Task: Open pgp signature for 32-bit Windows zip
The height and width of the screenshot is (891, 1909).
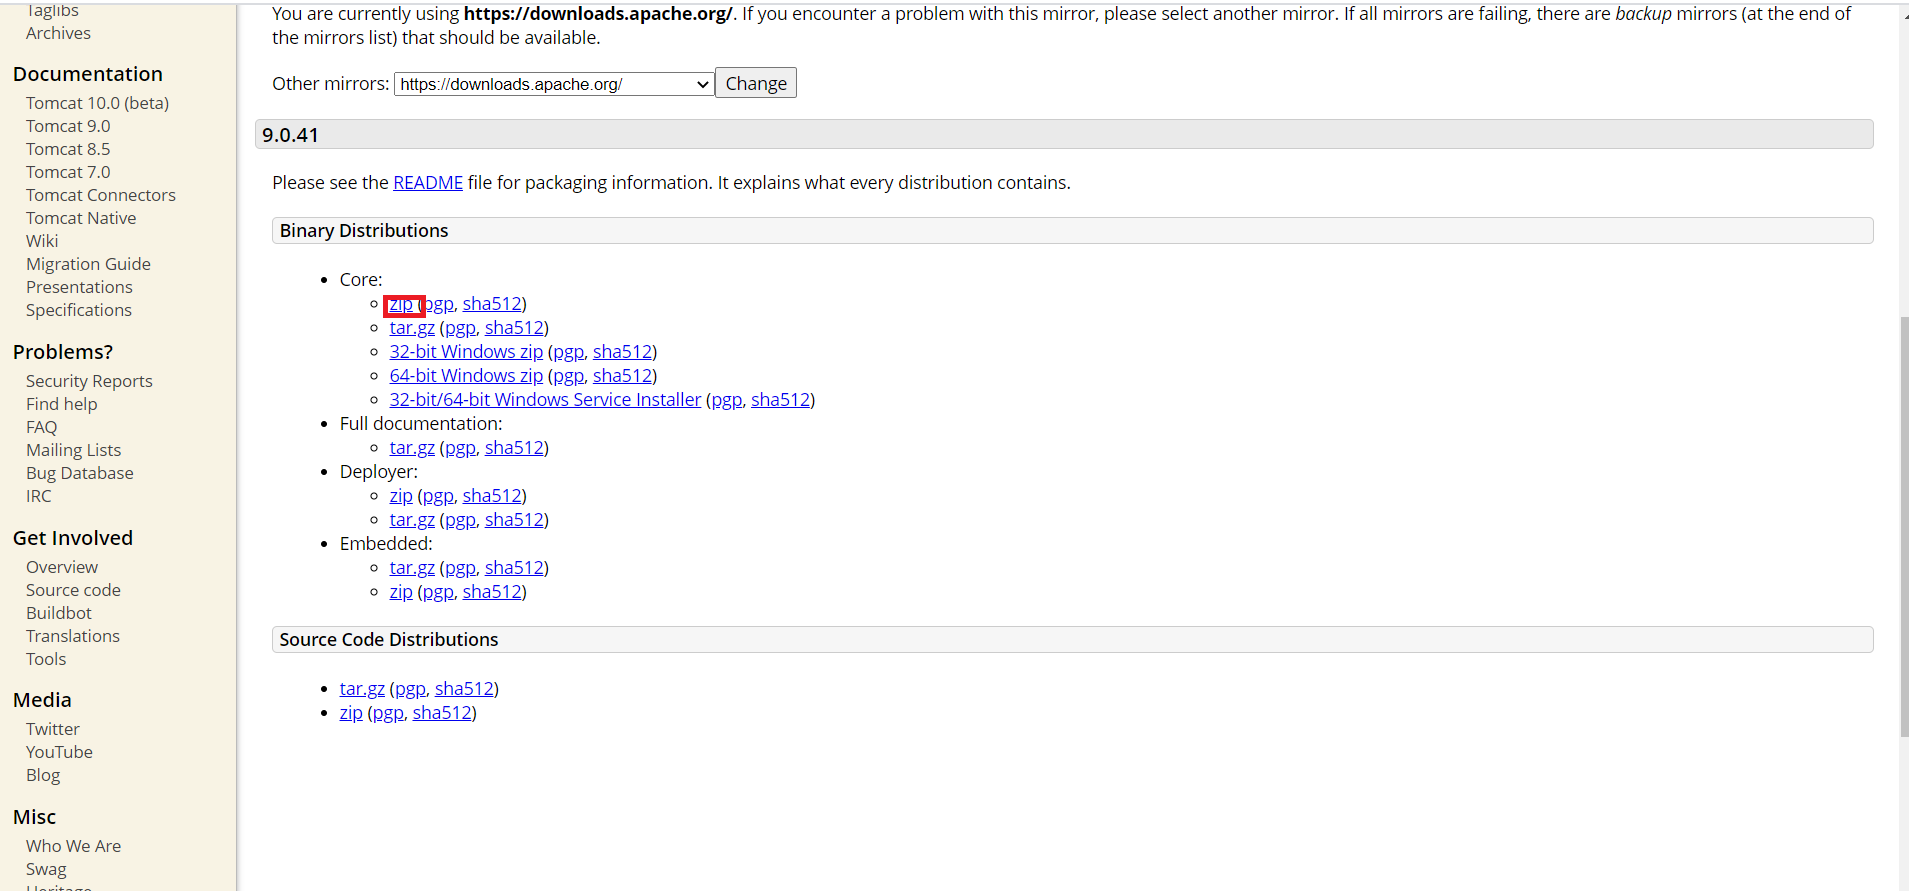Action: coord(568,352)
